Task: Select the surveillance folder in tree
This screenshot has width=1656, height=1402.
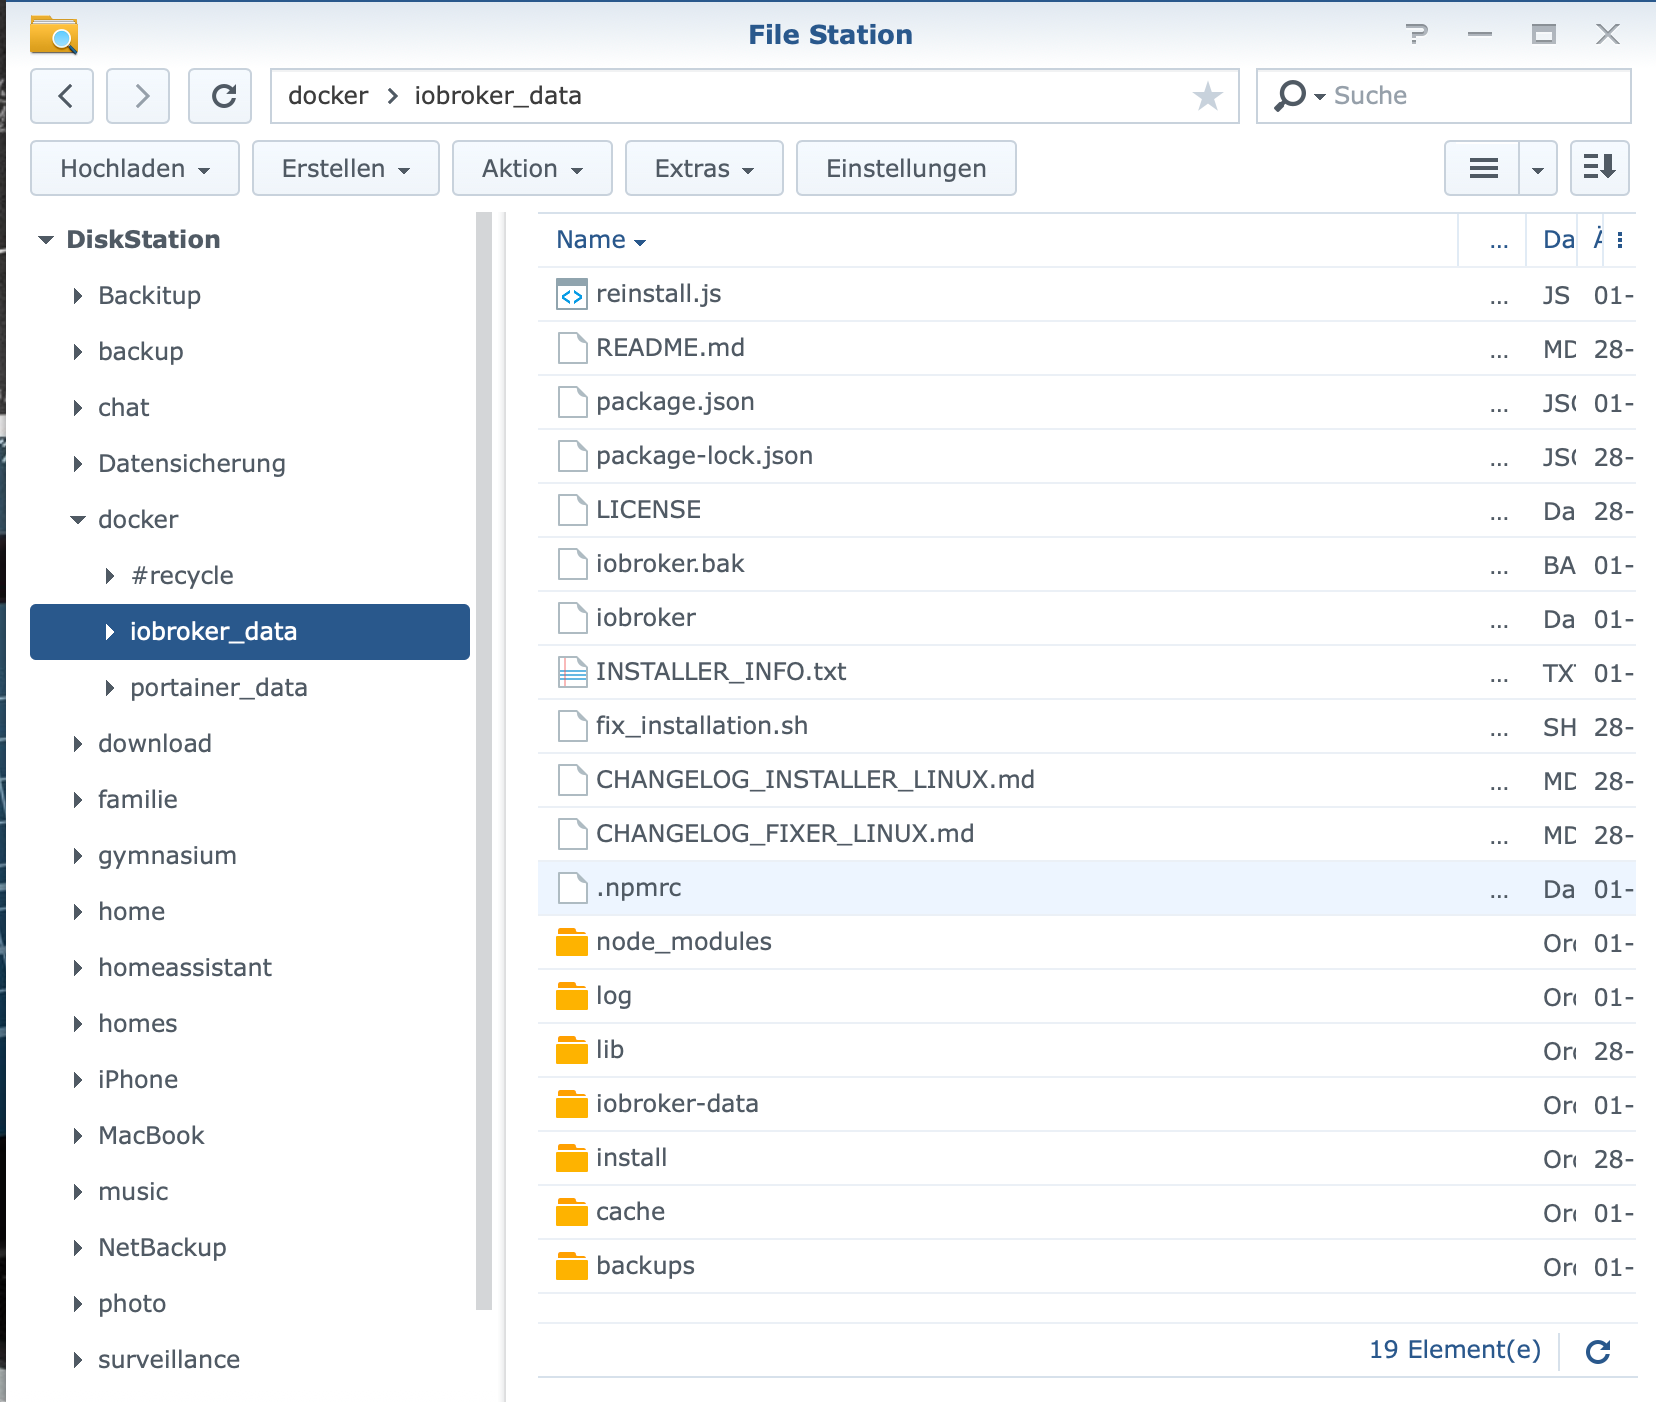Action: (x=169, y=1360)
